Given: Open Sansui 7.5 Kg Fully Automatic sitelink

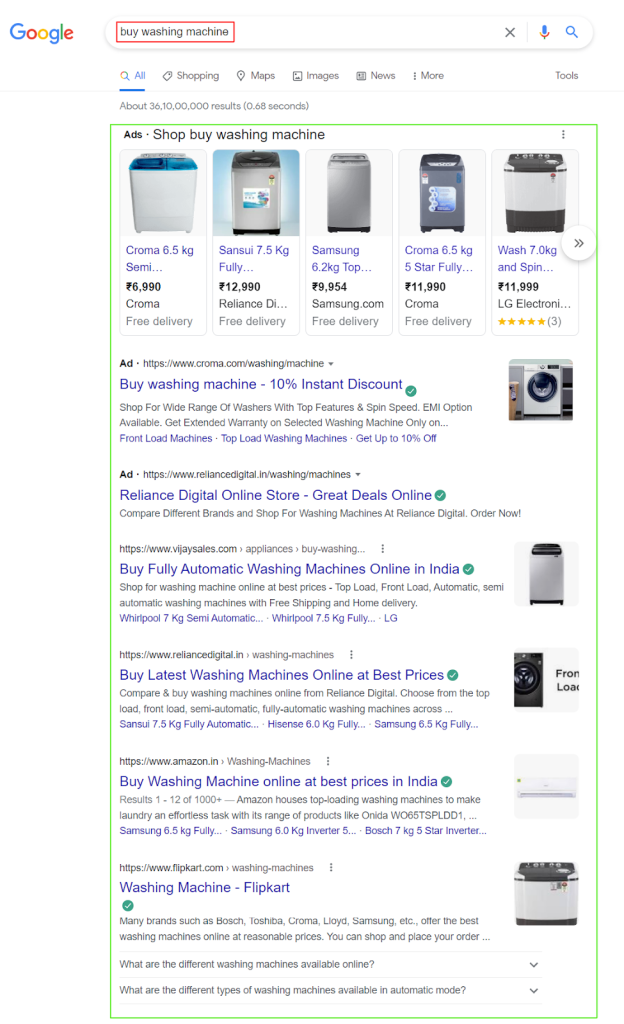Looking at the screenshot, I should pyautogui.click(x=189, y=724).
